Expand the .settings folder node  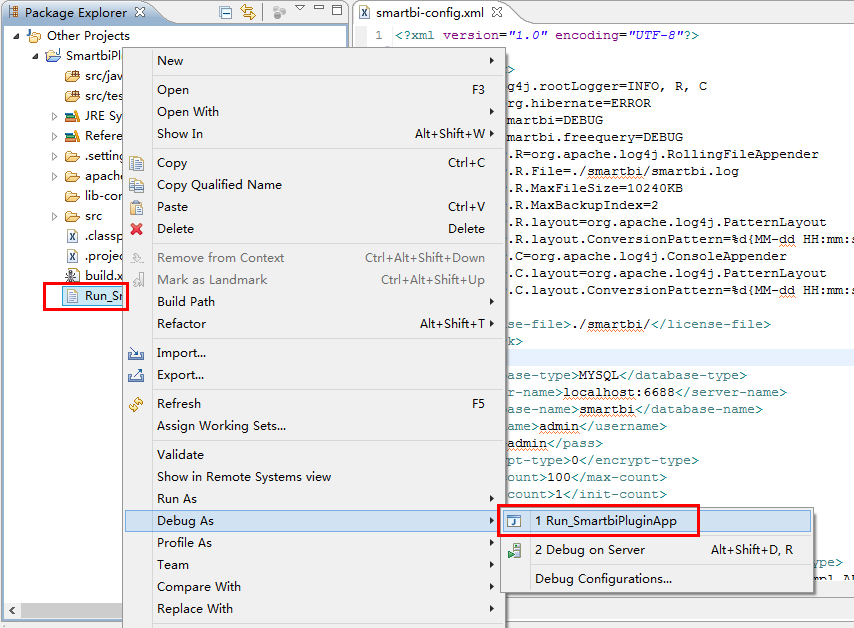(54, 156)
